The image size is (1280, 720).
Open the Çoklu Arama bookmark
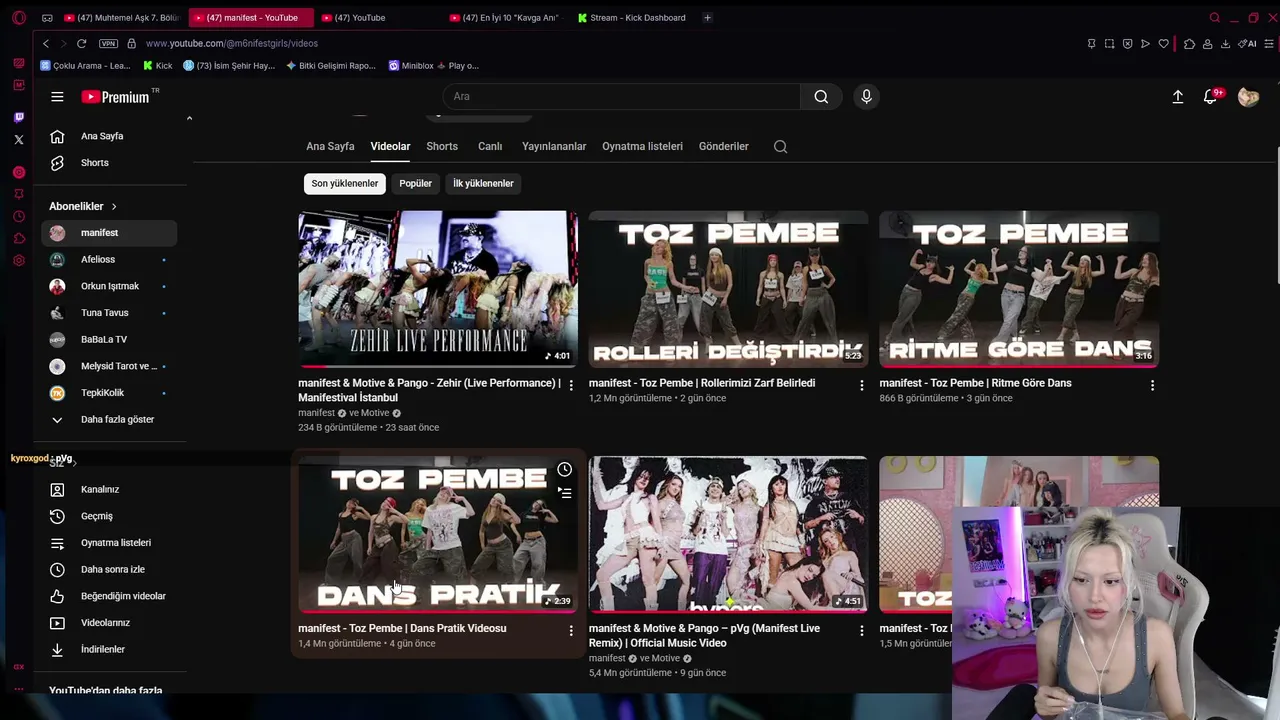pos(85,66)
